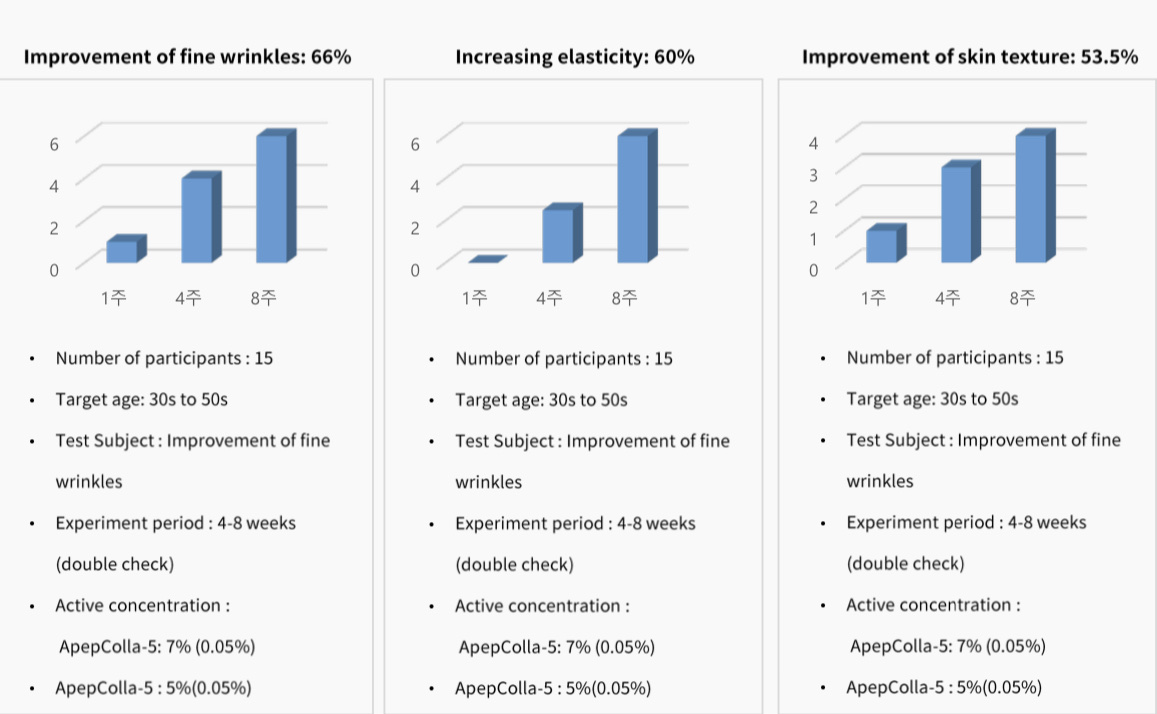Click the 4주 bar in elasticity chart
1157x714 pixels.
[562, 233]
